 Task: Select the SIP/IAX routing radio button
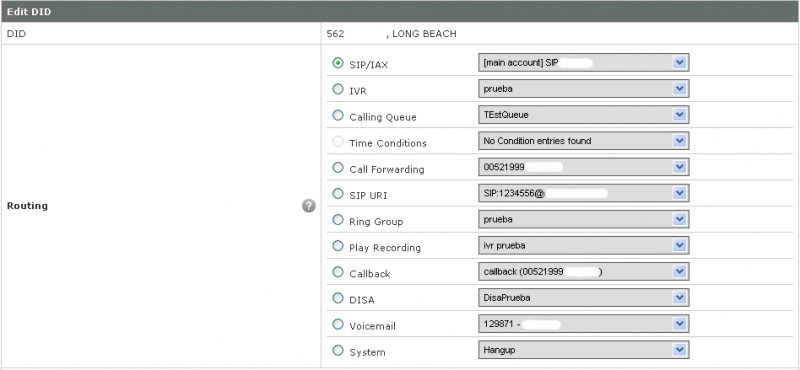(338, 63)
